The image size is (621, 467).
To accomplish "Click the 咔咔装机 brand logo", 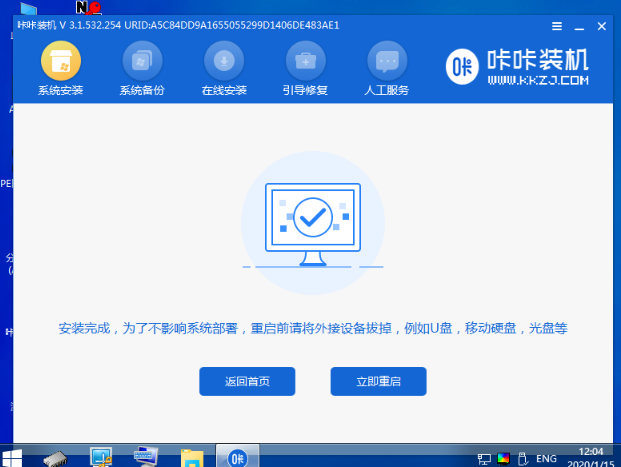I will [x=515, y=68].
